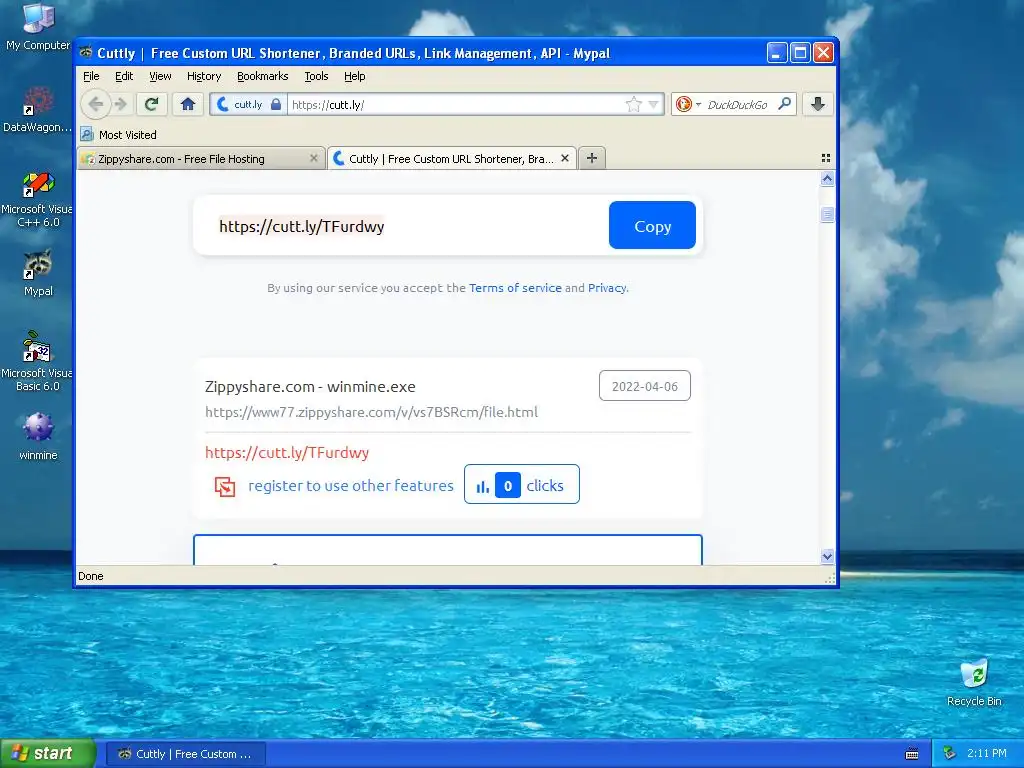Screen dimensions: 1024x768
Task: Open a new tab with plus button
Action: pos(592,158)
